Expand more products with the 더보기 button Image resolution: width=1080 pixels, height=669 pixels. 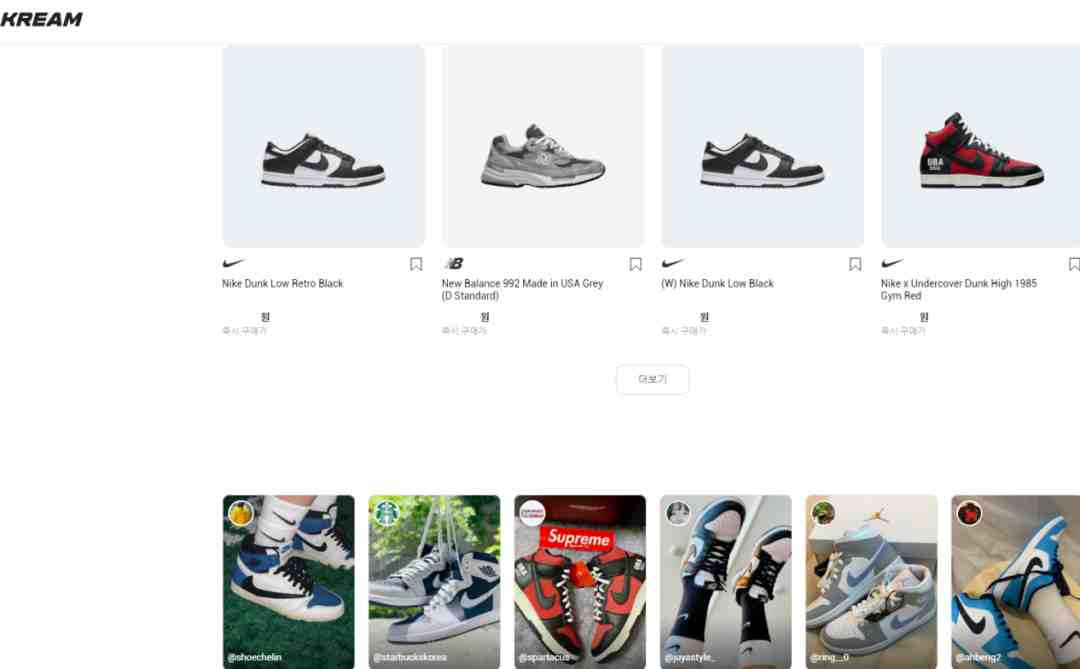(652, 380)
